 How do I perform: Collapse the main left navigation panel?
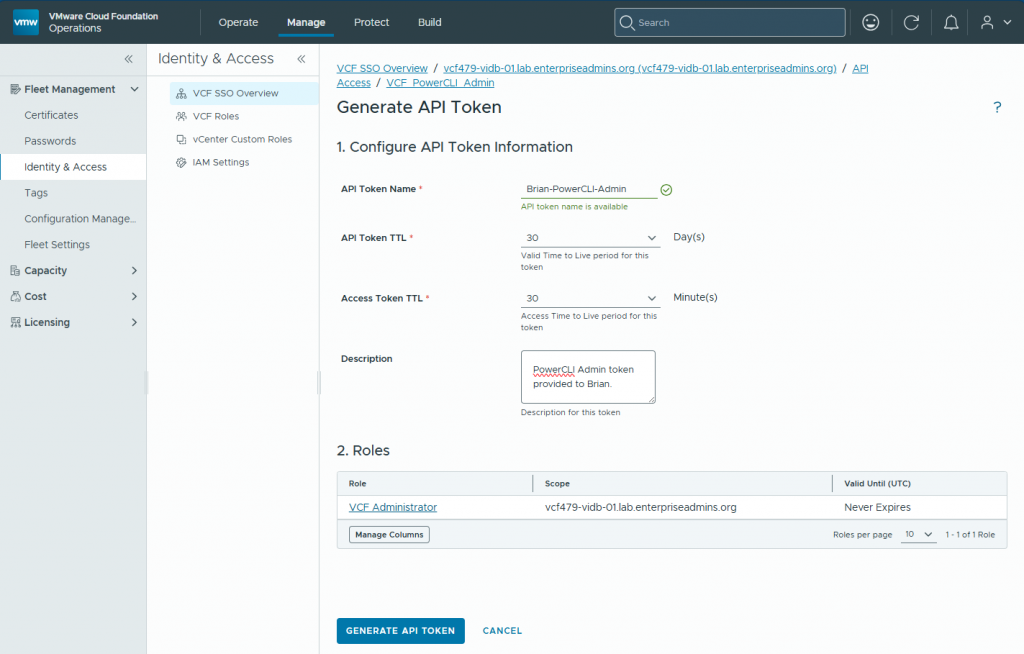pos(129,59)
